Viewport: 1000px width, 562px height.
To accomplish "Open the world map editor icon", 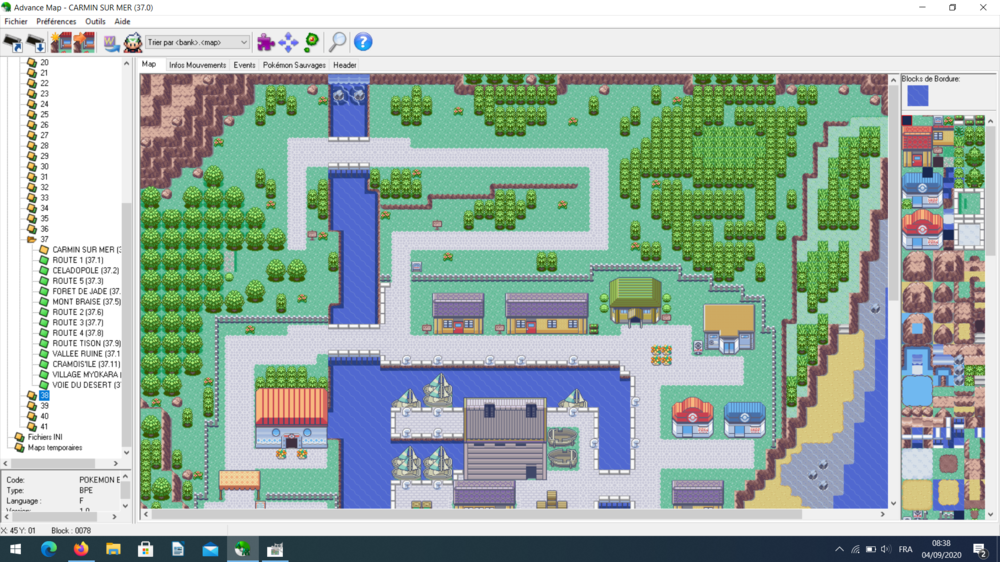I will pos(110,42).
